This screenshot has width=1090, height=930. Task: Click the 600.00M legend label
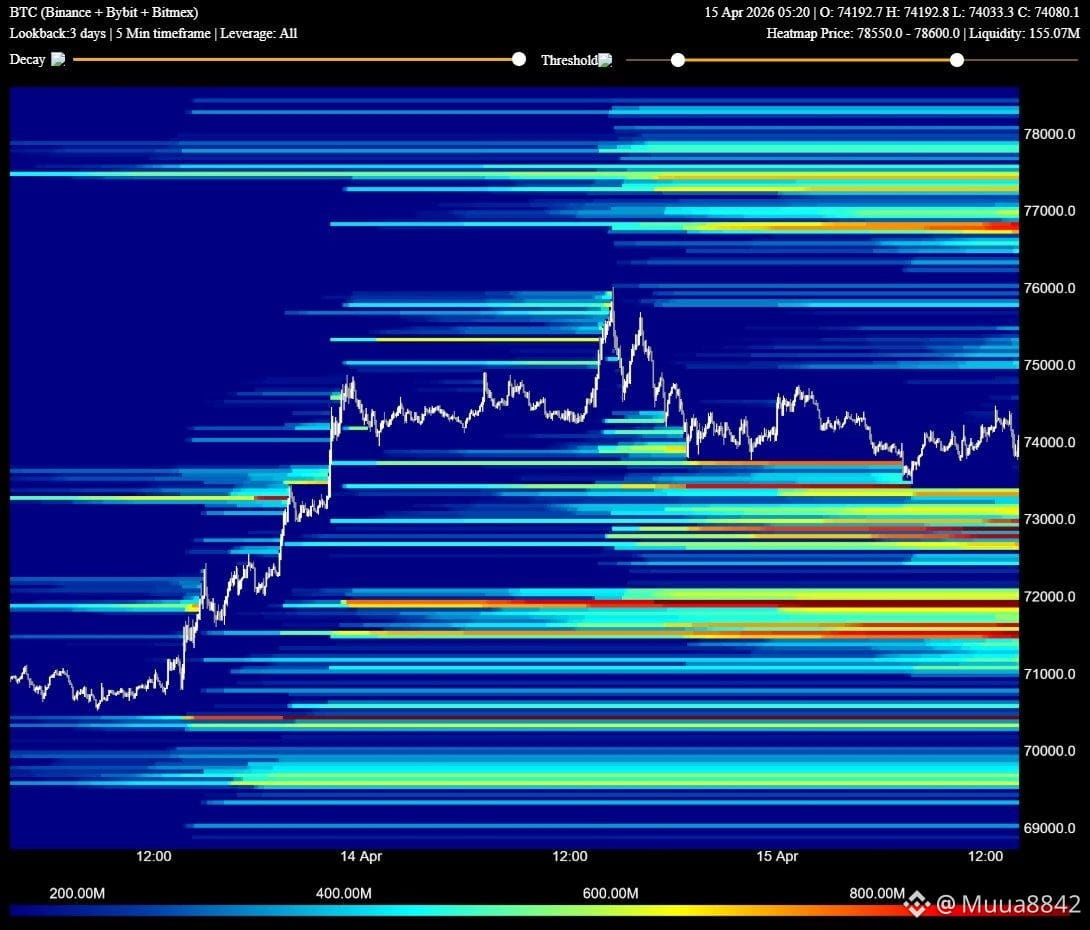click(610, 894)
